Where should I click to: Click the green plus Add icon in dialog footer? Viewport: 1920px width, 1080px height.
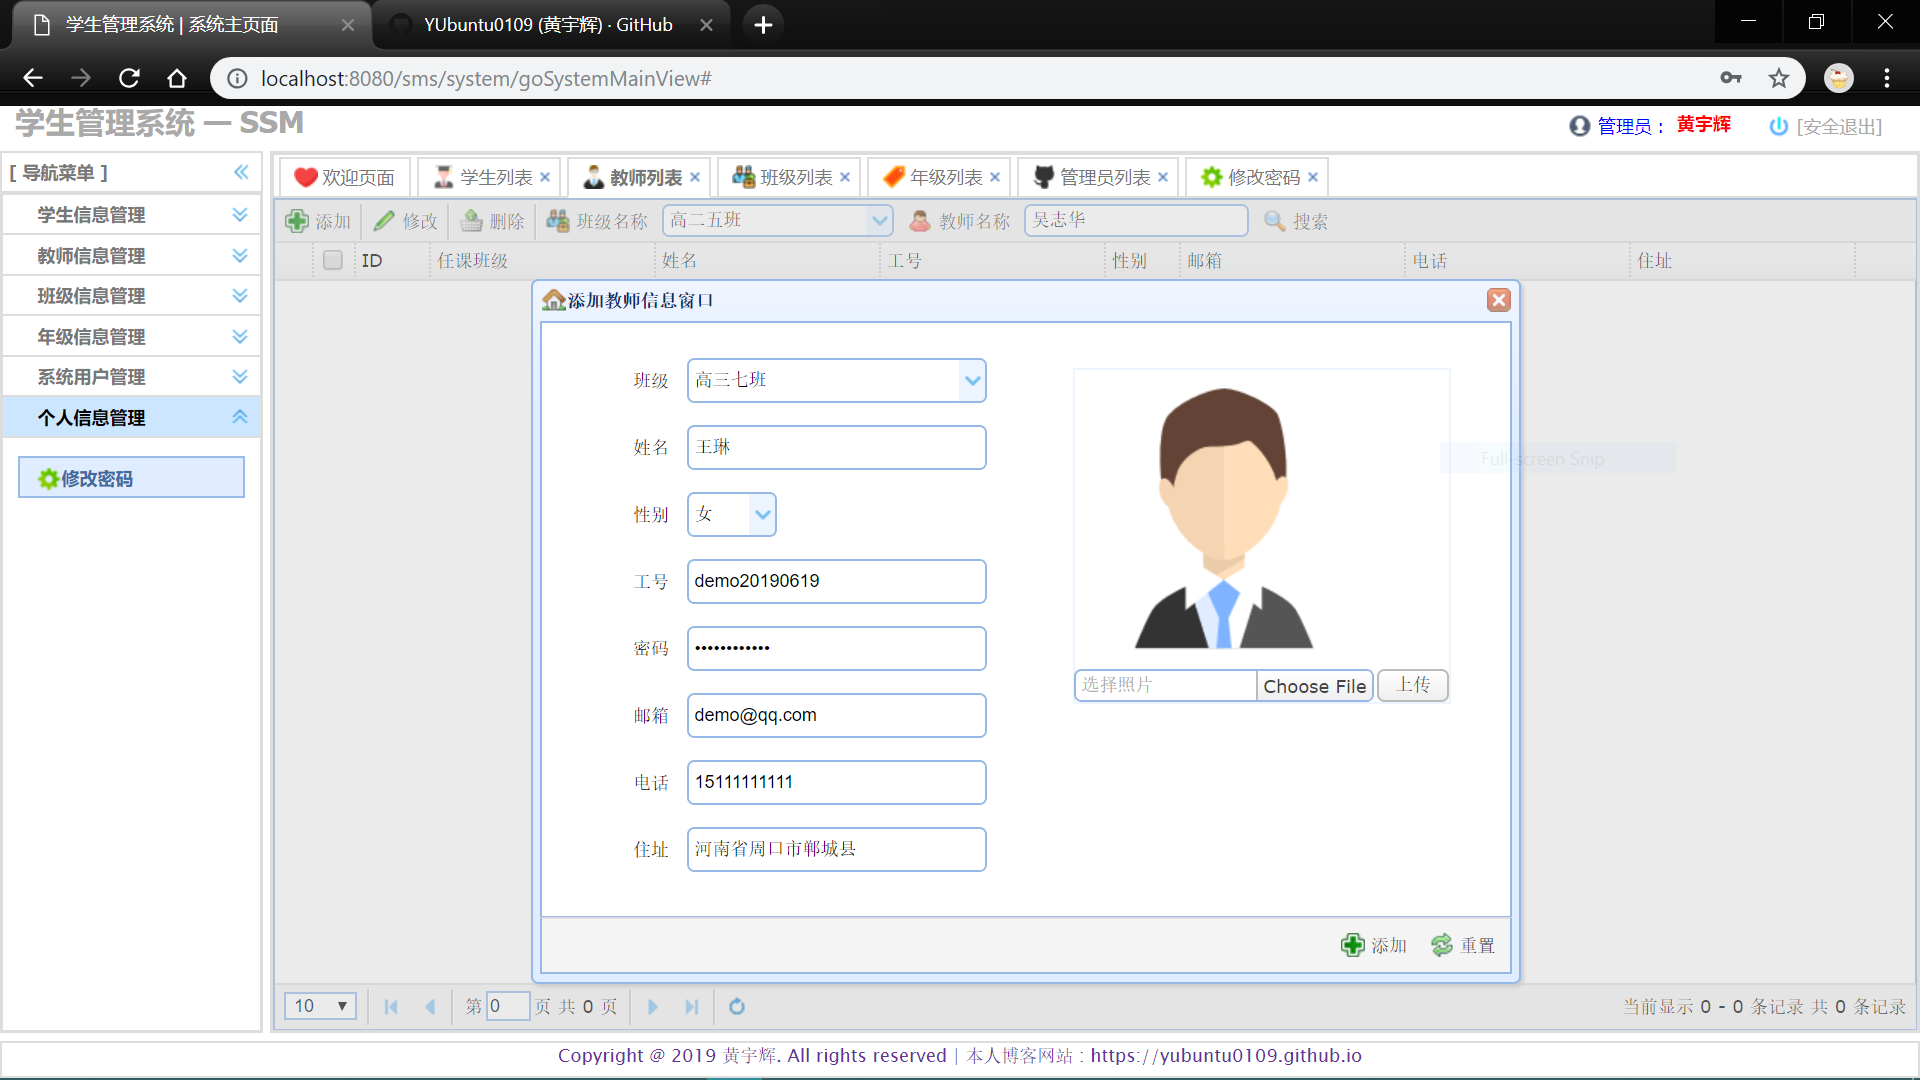tap(1353, 945)
